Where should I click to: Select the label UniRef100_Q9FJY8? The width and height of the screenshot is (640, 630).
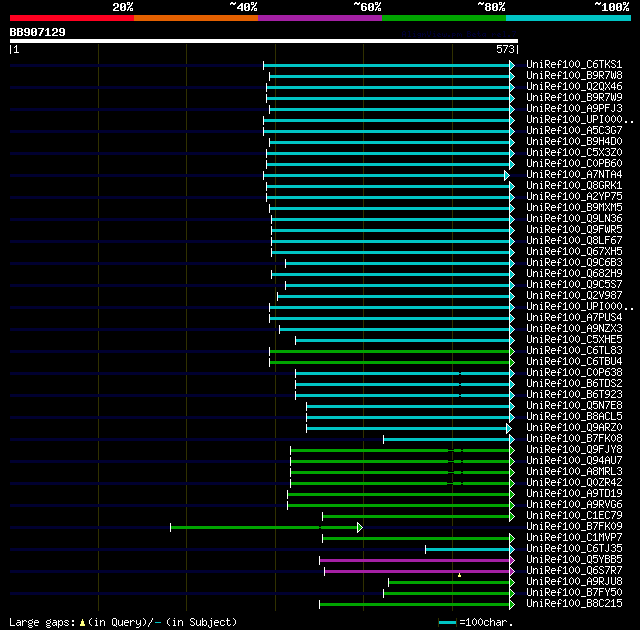pyautogui.click(x=574, y=450)
